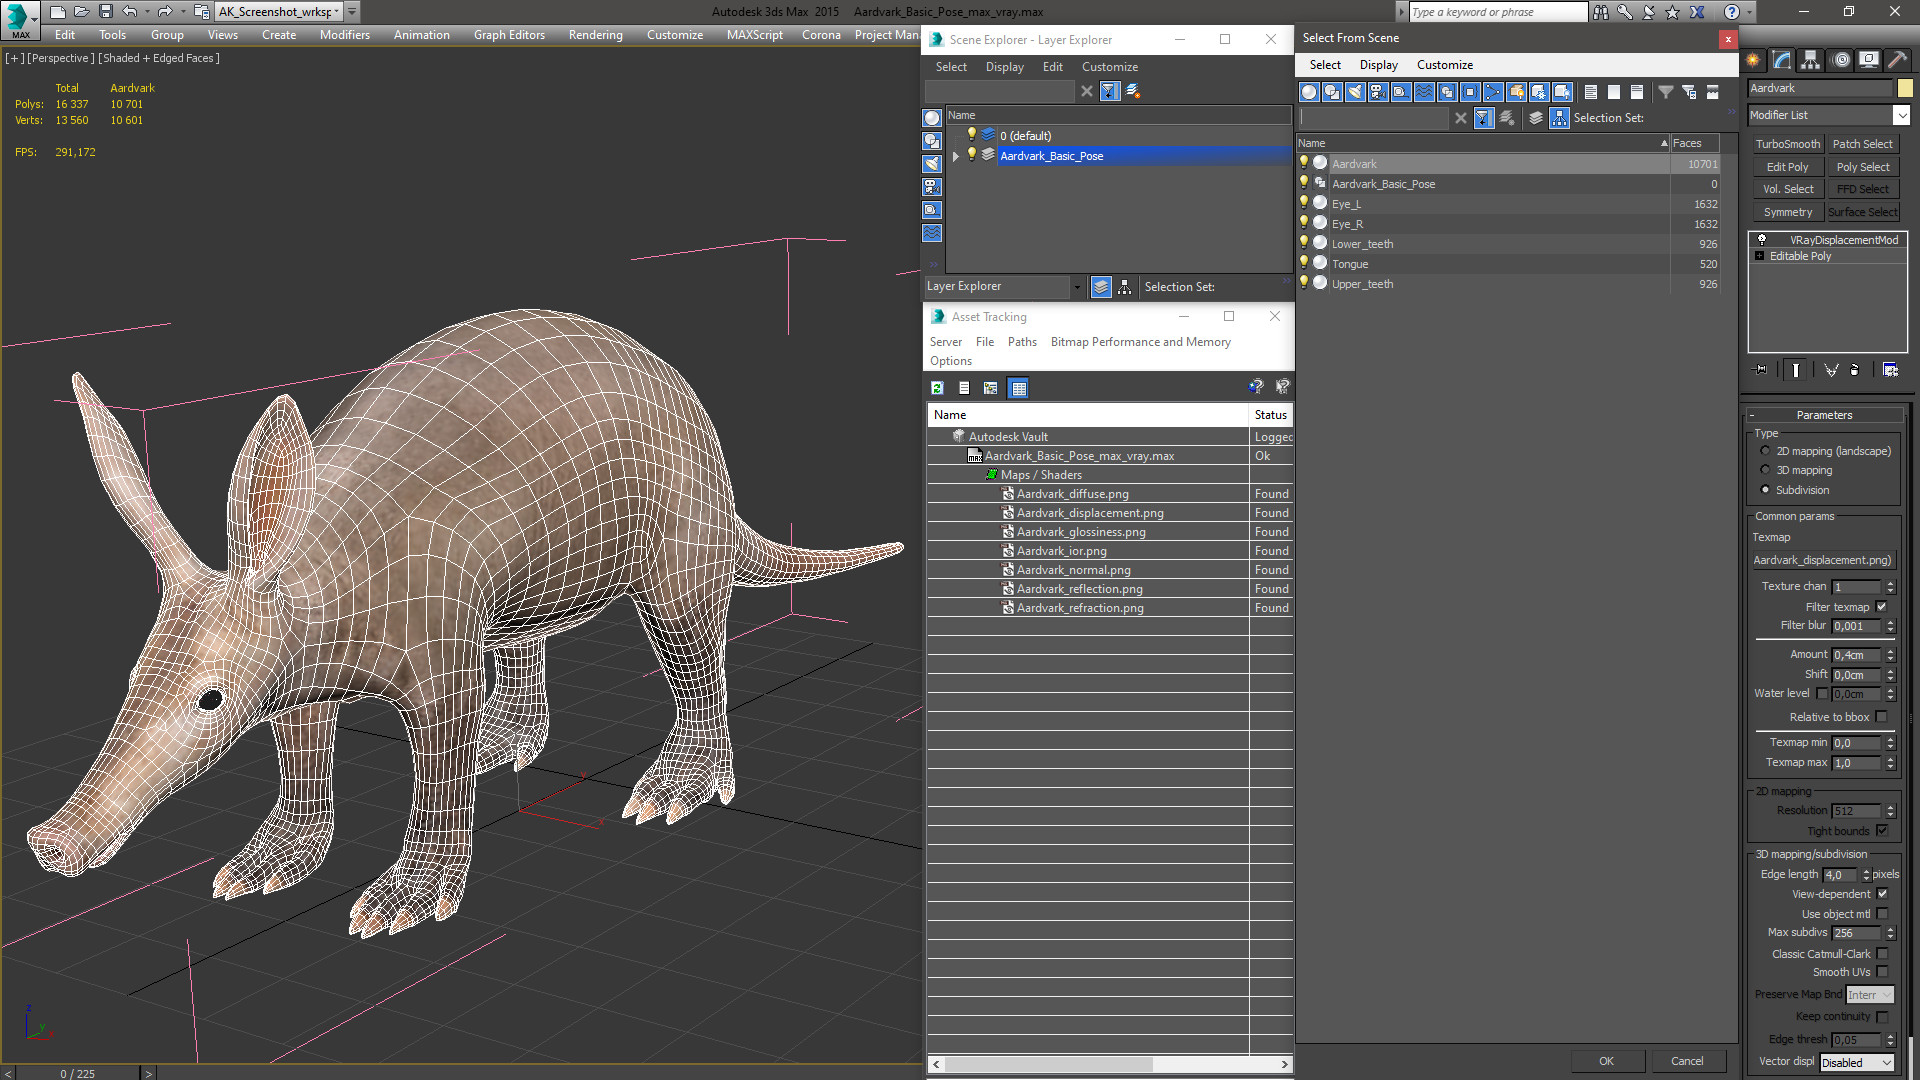Open the Hierarchy command panel tab
The image size is (1920, 1080).
[x=1810, y=60]
